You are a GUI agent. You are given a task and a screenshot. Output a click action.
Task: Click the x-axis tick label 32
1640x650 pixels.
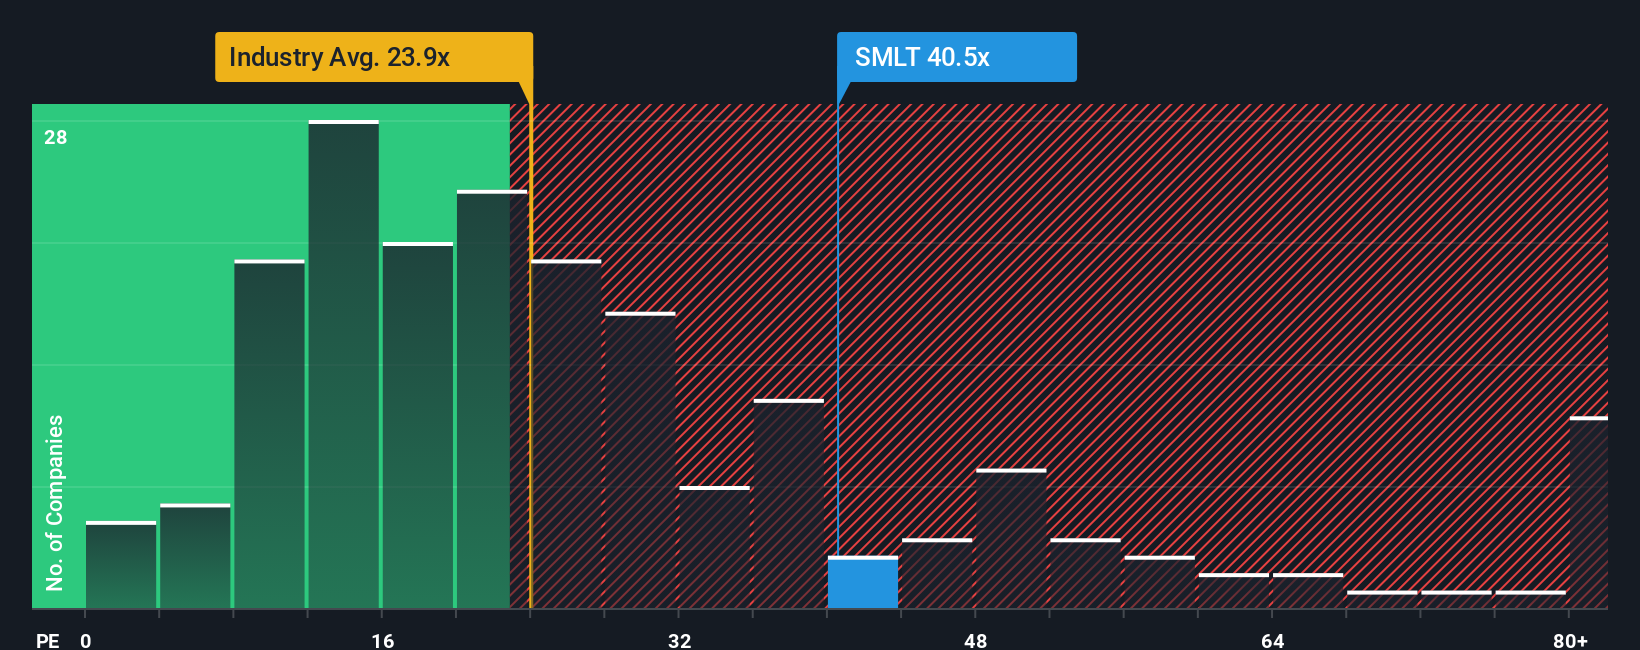point(680,640)
